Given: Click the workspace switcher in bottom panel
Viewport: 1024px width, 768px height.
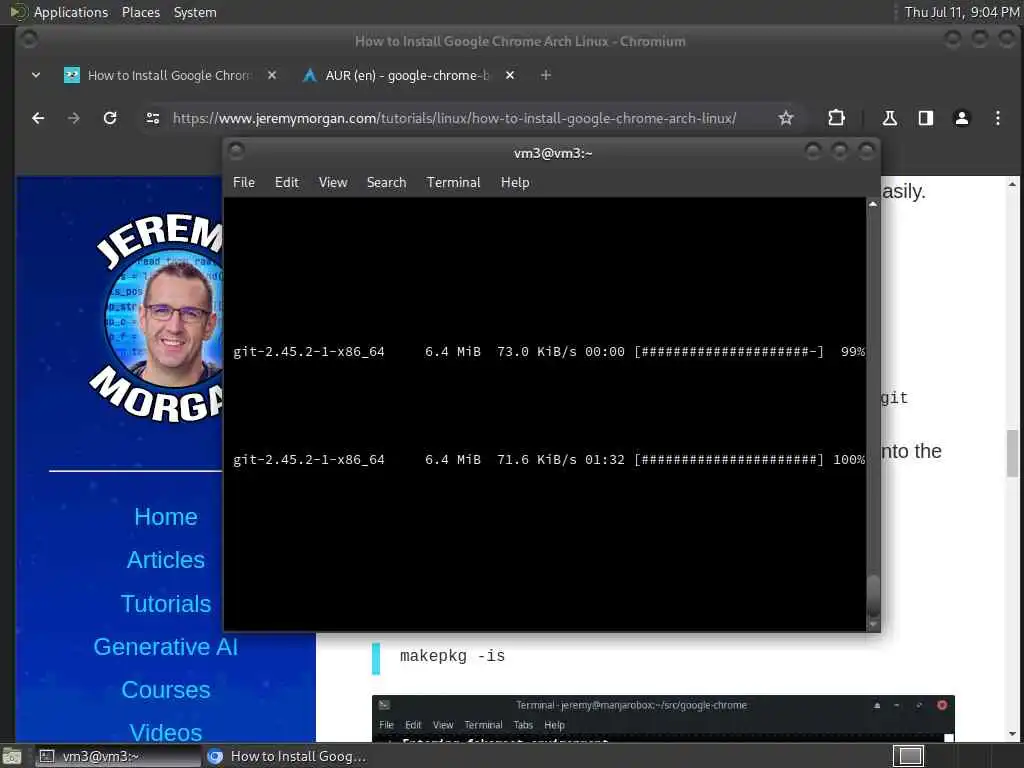Looking at the screenshot, I should (908, 756).
